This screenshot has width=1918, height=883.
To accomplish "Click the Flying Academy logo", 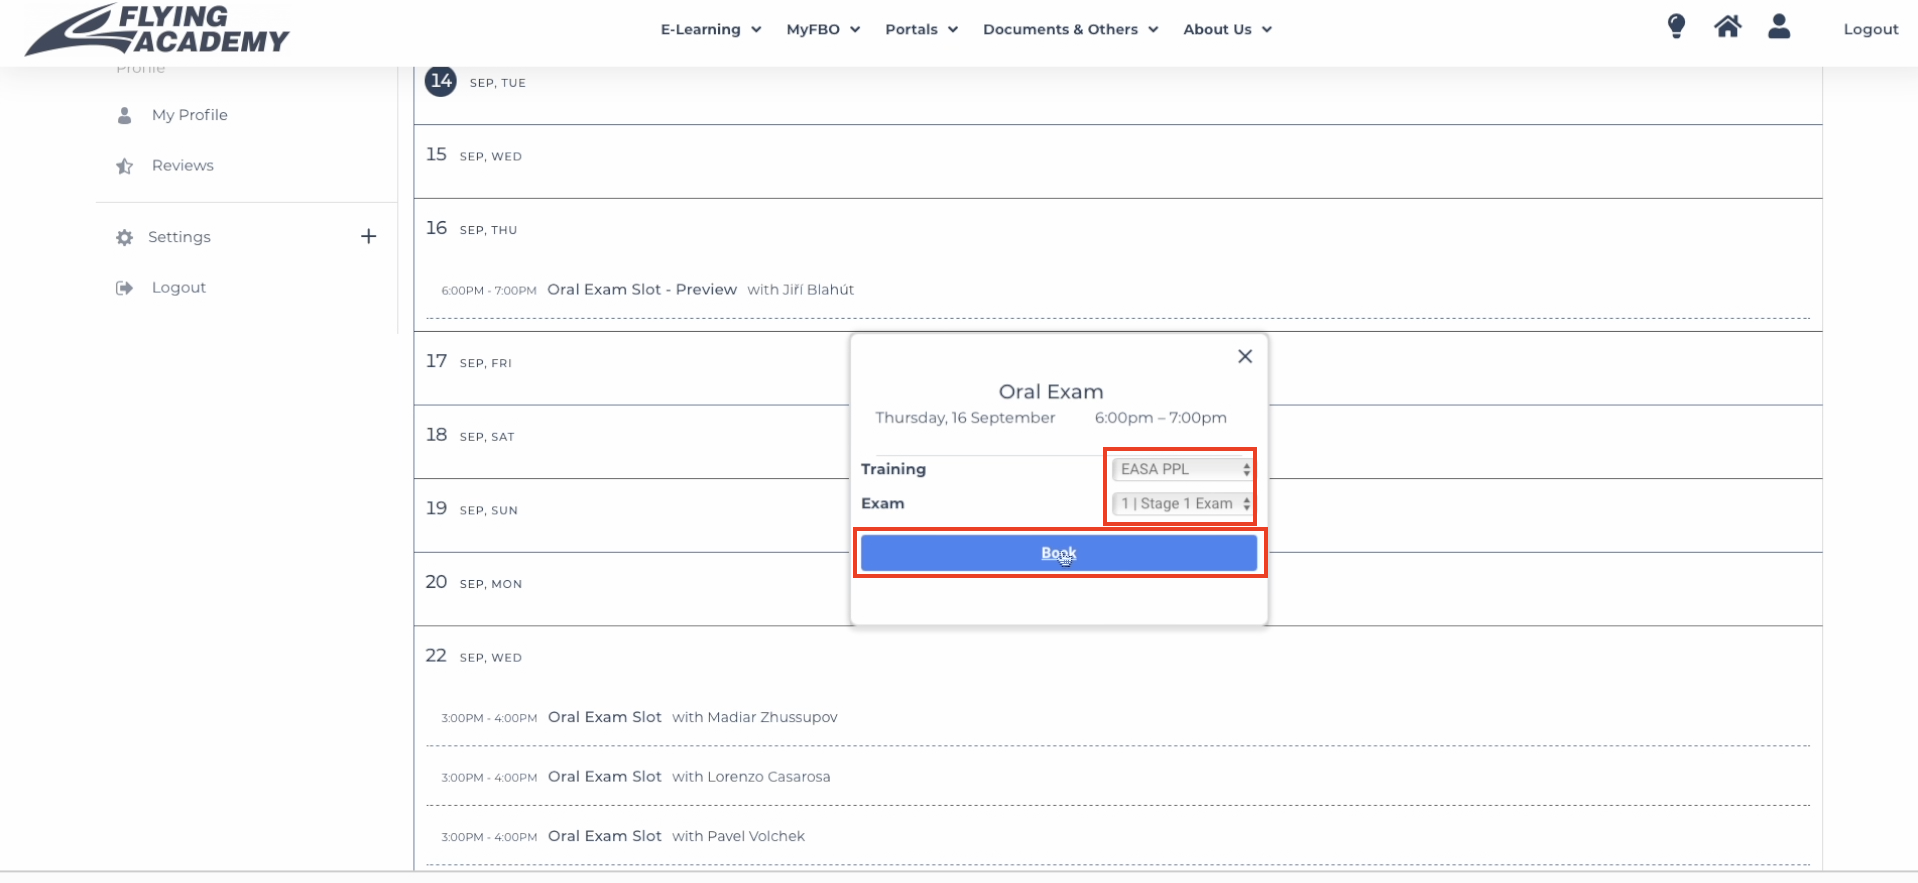I will 157,30.
